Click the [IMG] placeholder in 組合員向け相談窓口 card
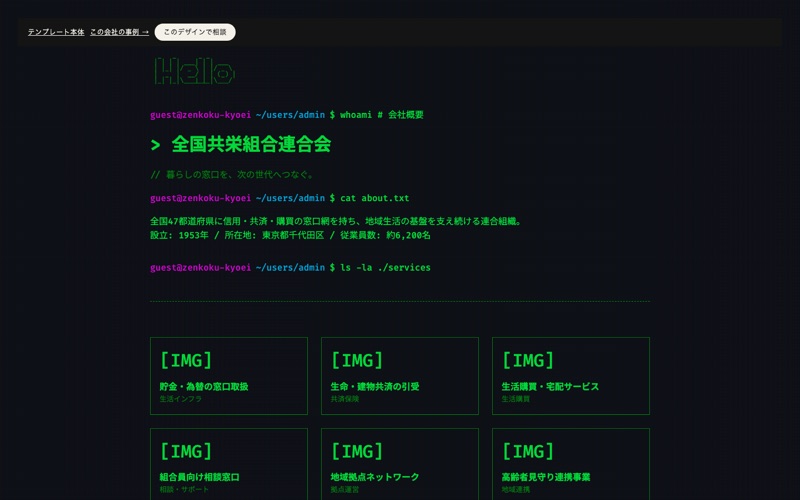Screen dimensions: 800x500 [186, 452]
